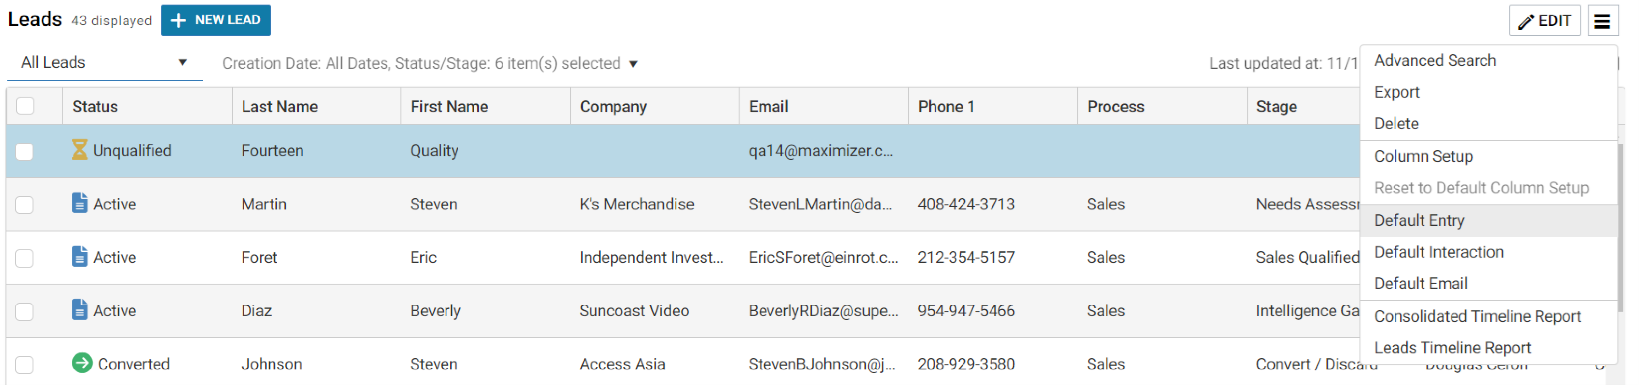
Task: Click the Company column header
Action: 613,106
